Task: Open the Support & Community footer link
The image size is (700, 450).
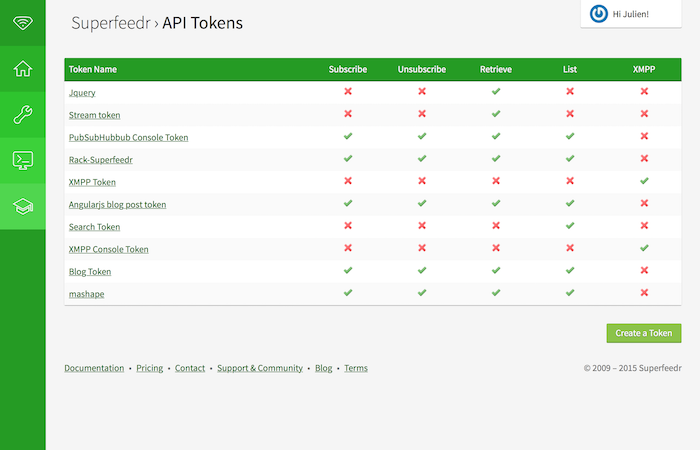Action: (x=260, y=368)
